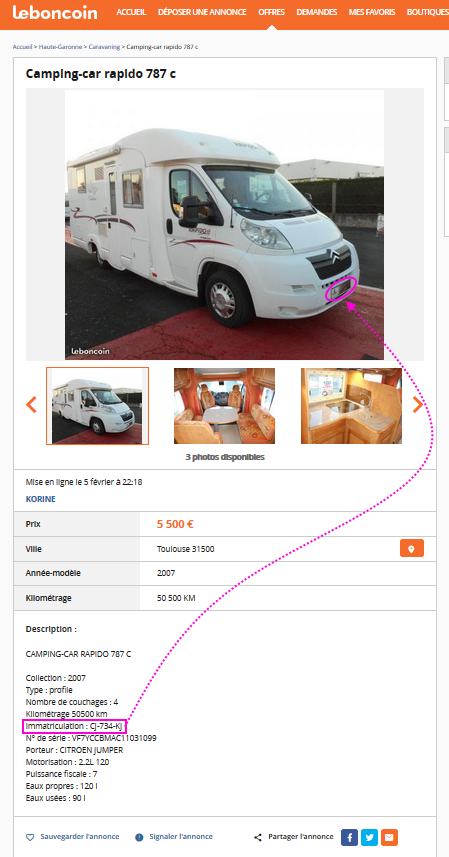Go to Déposer une annonce
Viewport: 449px width, 857px height.
[x=202, y=12]
